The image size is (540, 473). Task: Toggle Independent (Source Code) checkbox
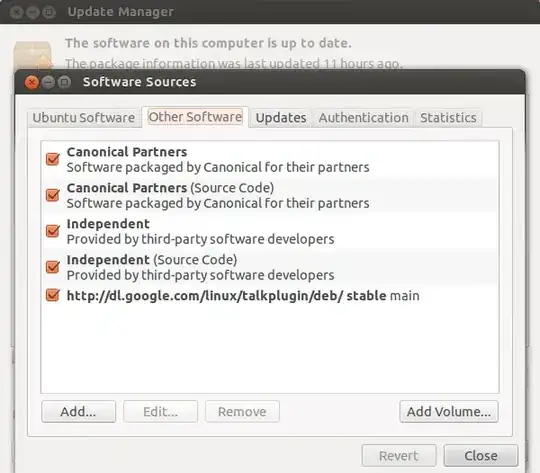(53, 267)
